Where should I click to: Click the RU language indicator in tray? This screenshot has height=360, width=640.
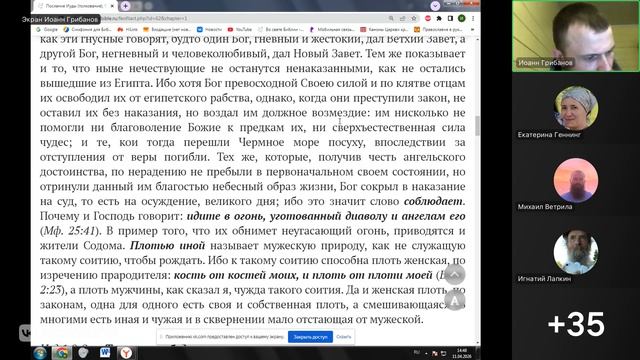coord(417,352)
